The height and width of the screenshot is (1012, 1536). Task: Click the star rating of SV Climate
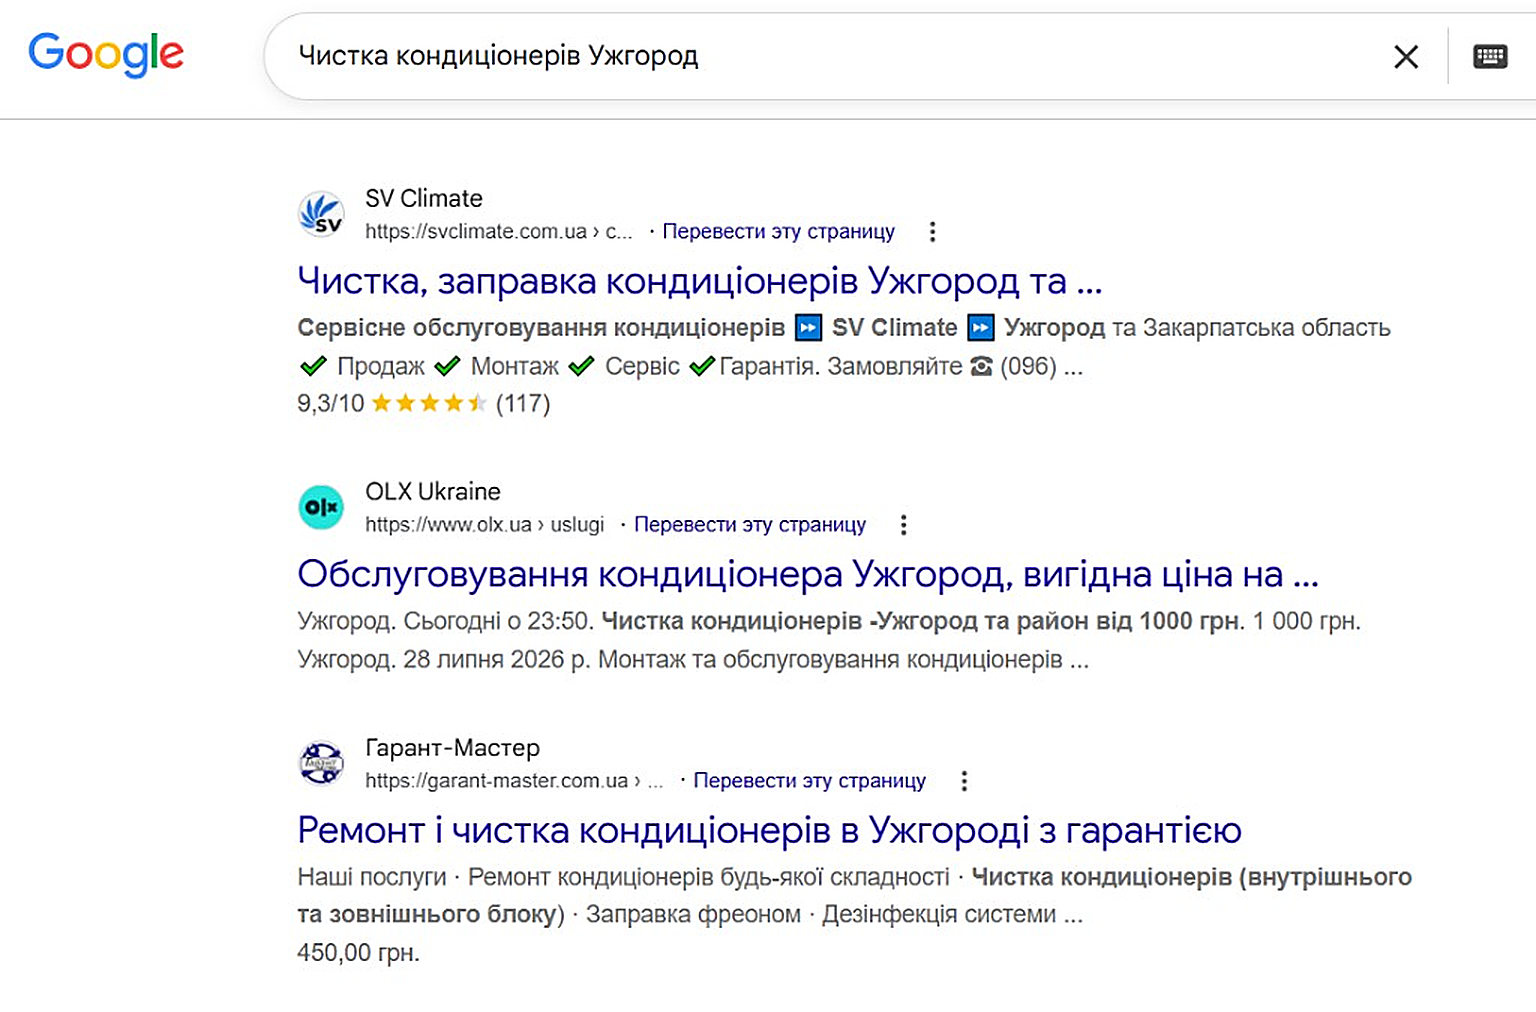pos(429,403)
